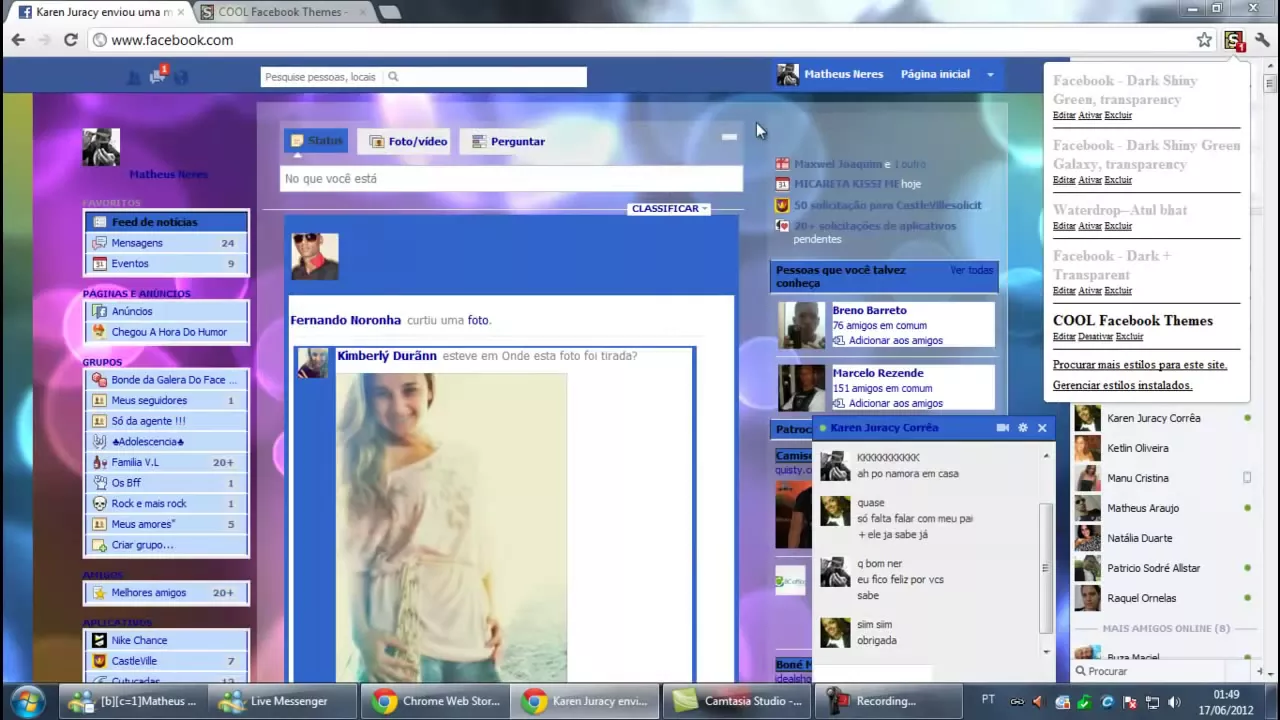
Task: Open Nike Chance app in sidebar
Action: 166,640
